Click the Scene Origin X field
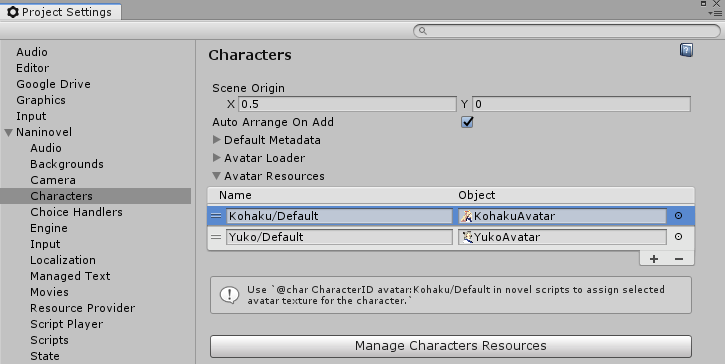The image size is (725, 364). point(347,104)
